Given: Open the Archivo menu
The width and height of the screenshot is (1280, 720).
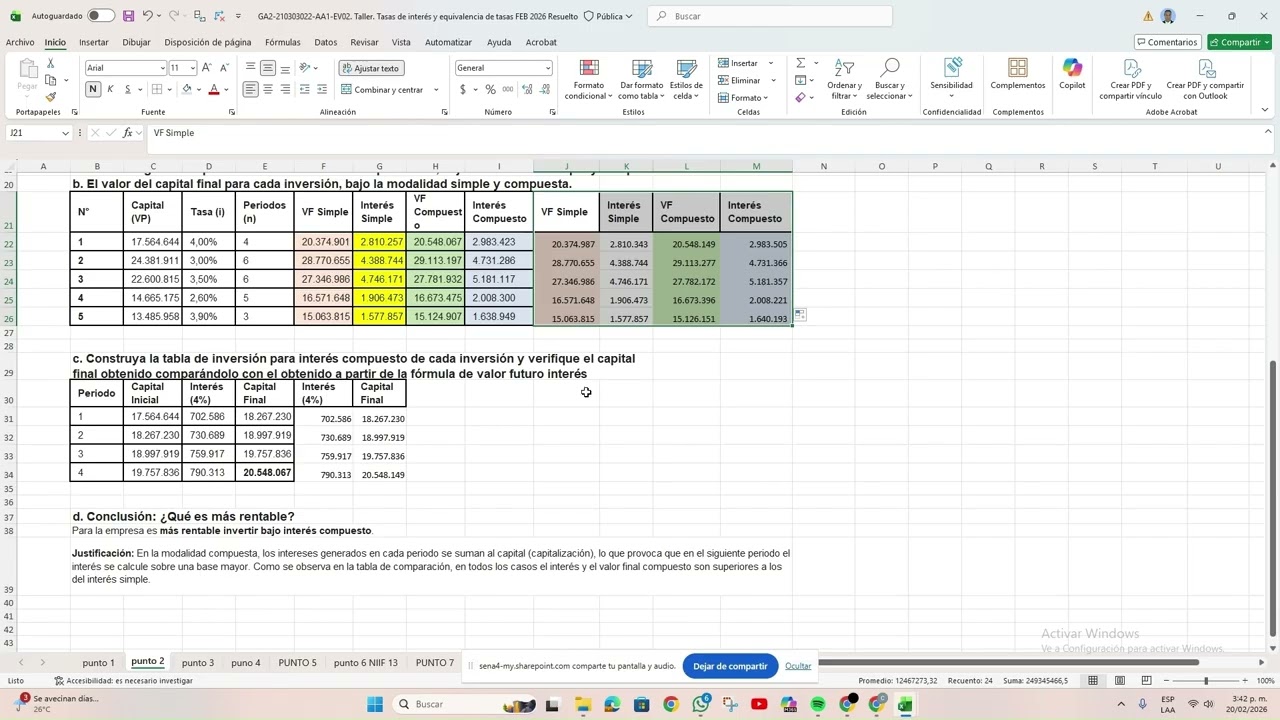Looking at the screenshot, I should coord(19,42).
